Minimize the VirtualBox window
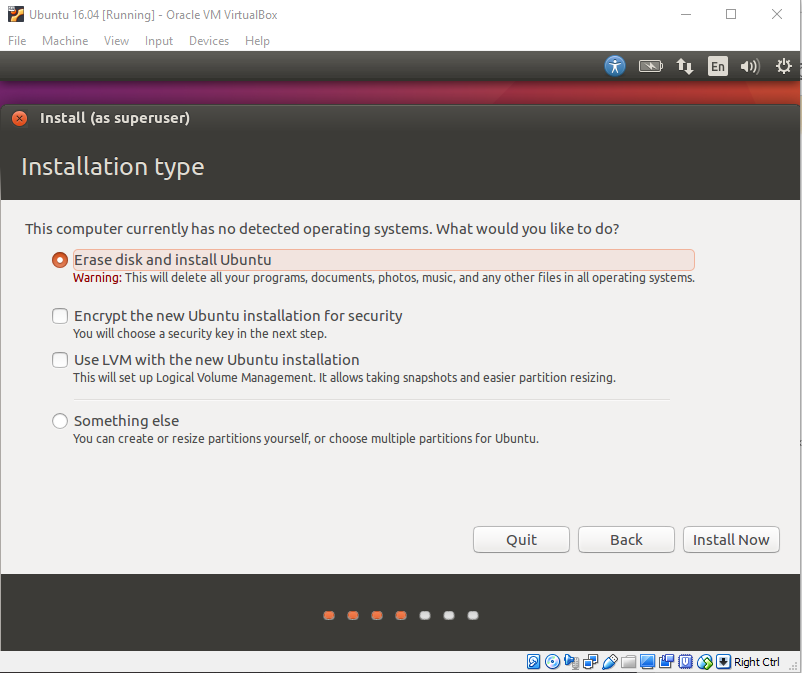Image resolution: width=802 pixels, height=673 pixels. tap(686, 14)
